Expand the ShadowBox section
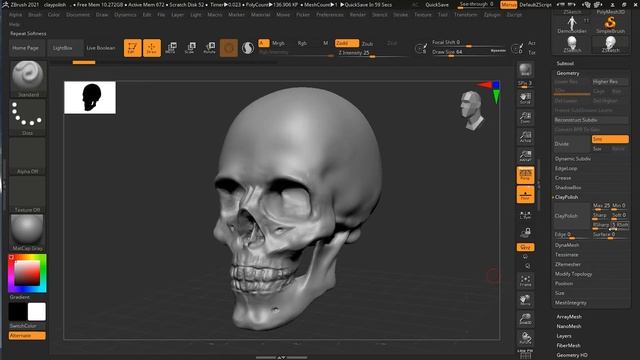The image size is (640, 360). point(568,187)
